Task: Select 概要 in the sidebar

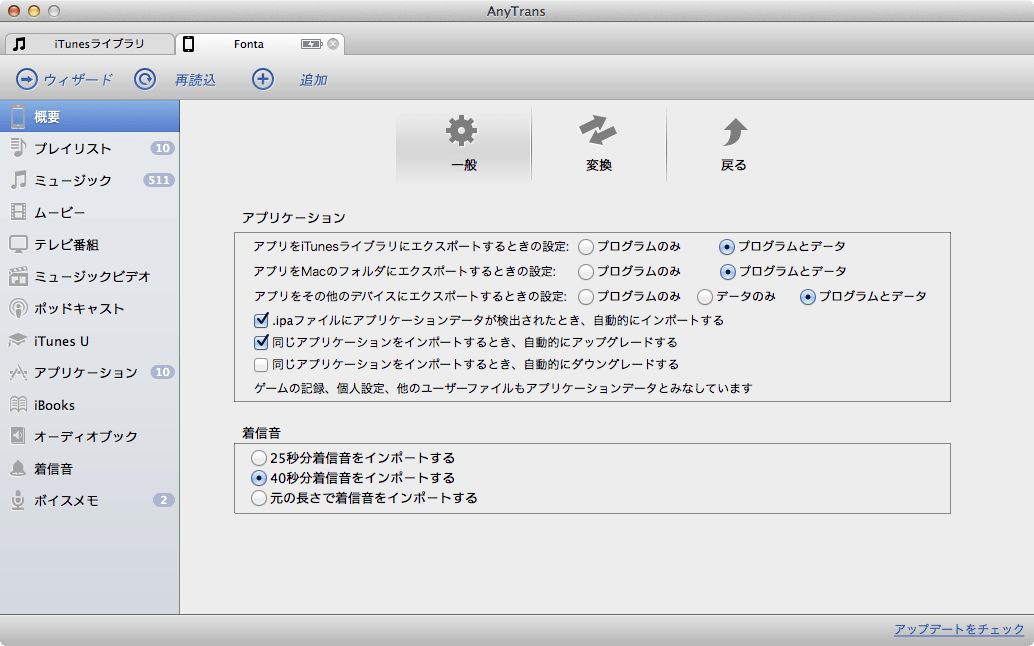Action: pos(90,117)
